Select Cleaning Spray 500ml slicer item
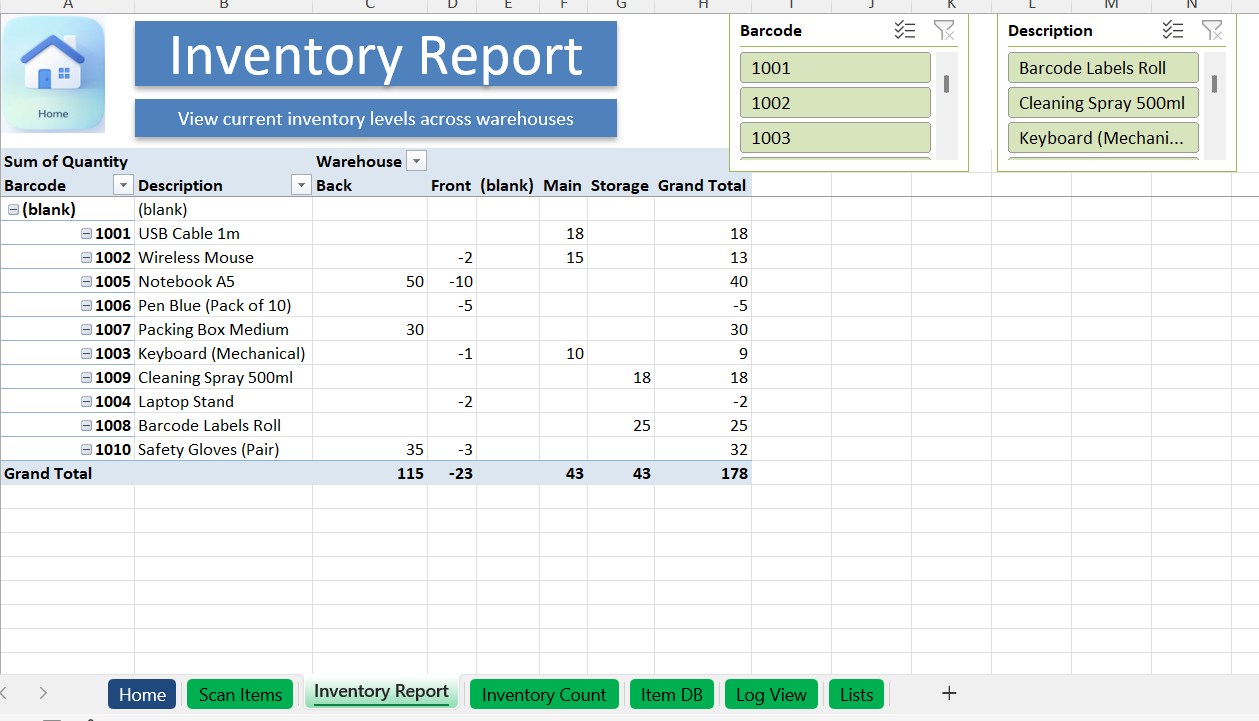Viewport: 1259px width, 721px height. coord(1102,103)
